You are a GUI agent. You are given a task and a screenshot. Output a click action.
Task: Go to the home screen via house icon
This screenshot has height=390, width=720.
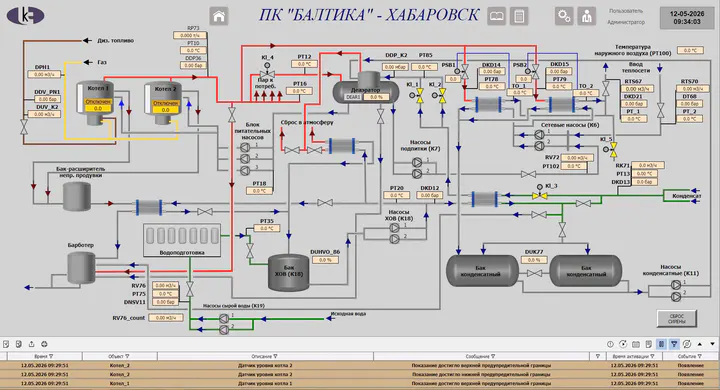tap(219, 17)
